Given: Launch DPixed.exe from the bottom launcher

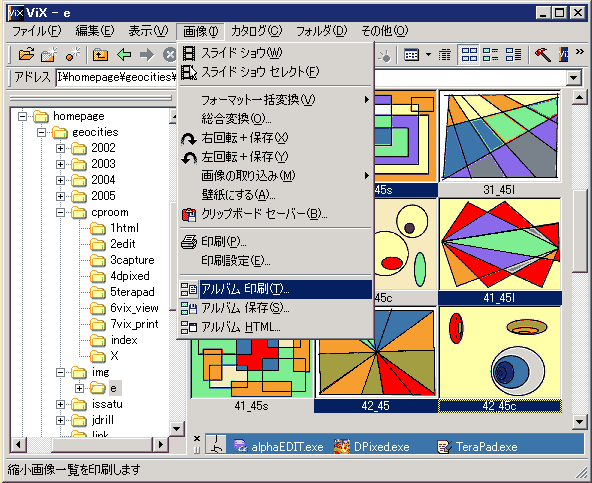Looking at the screenshot, I should tap(372, 447).
